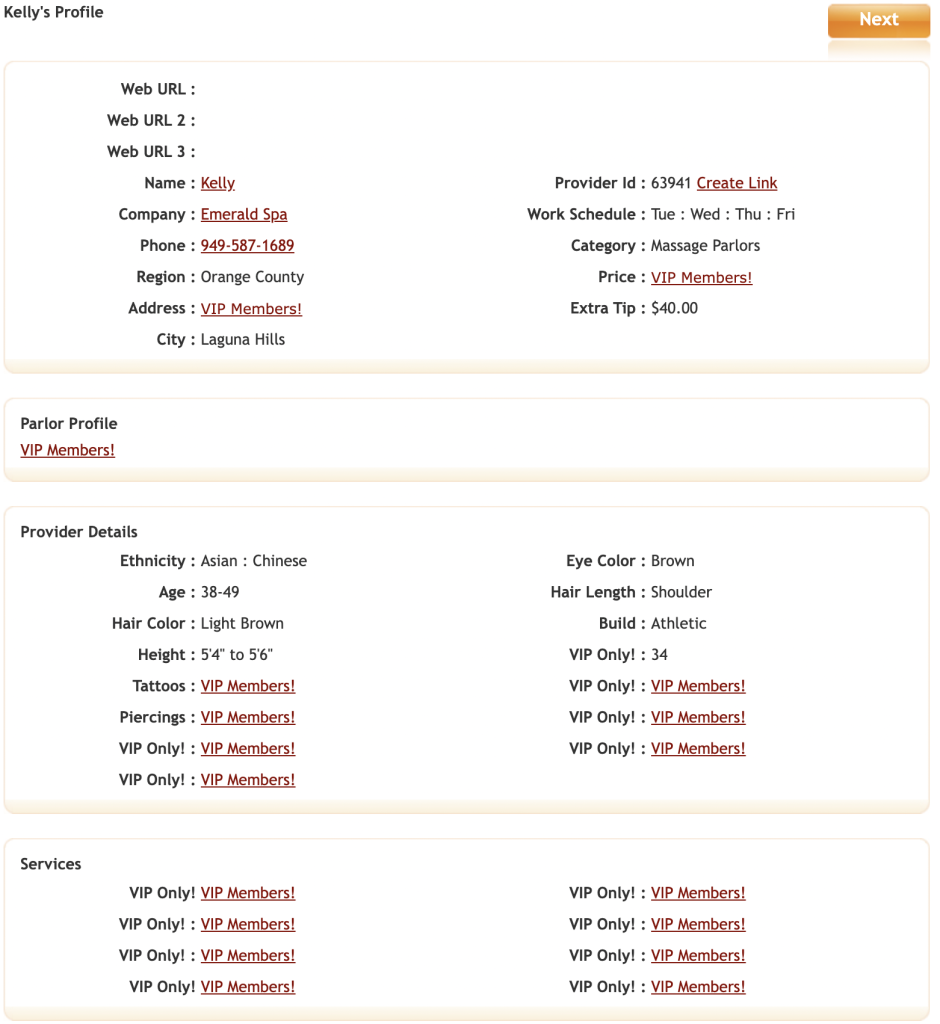Click the orange Next button
This screenshot has height=1024, width=940.
click(x=878, y=19)
